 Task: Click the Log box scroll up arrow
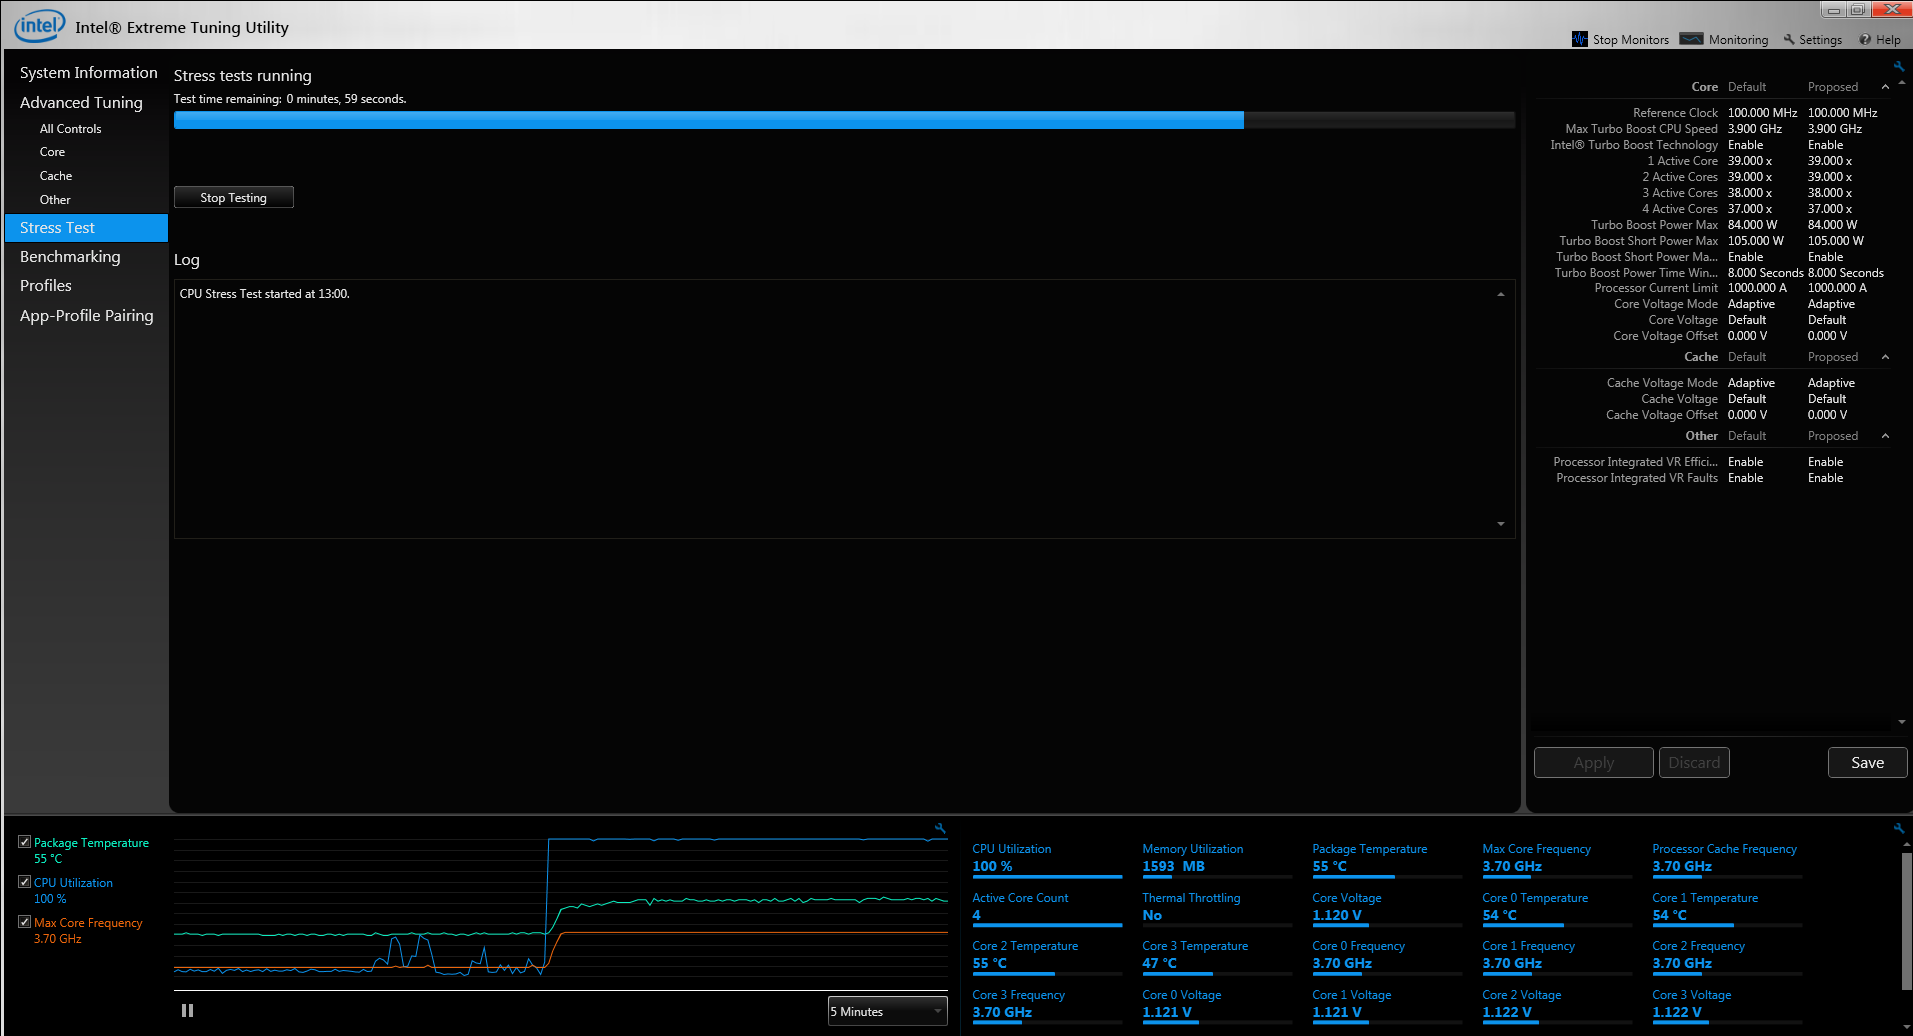click(1500, 294)
